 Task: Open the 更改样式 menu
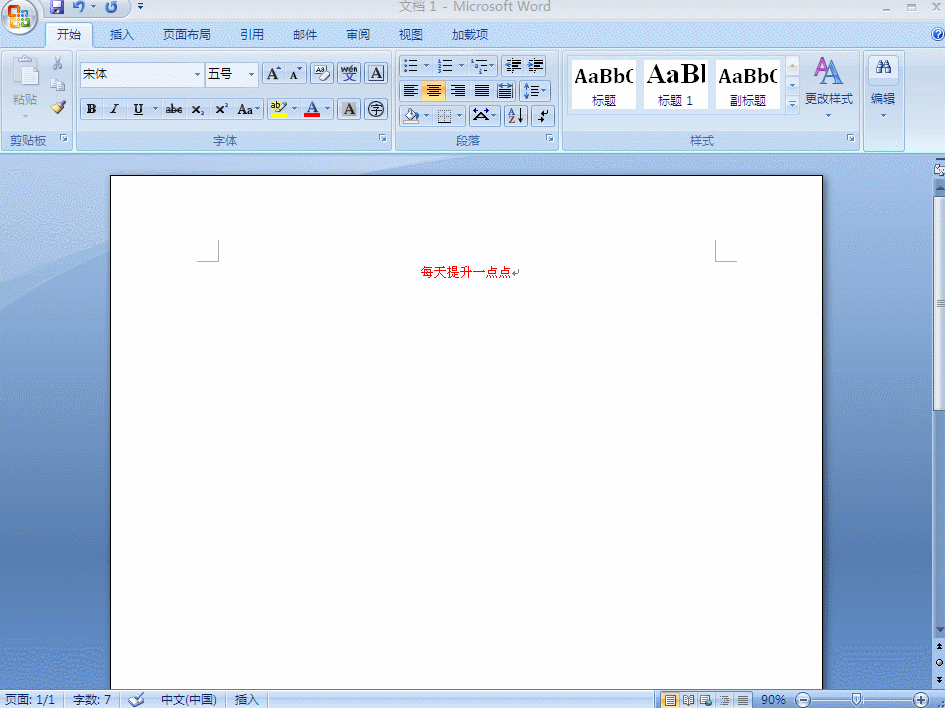tap(829, 87)
